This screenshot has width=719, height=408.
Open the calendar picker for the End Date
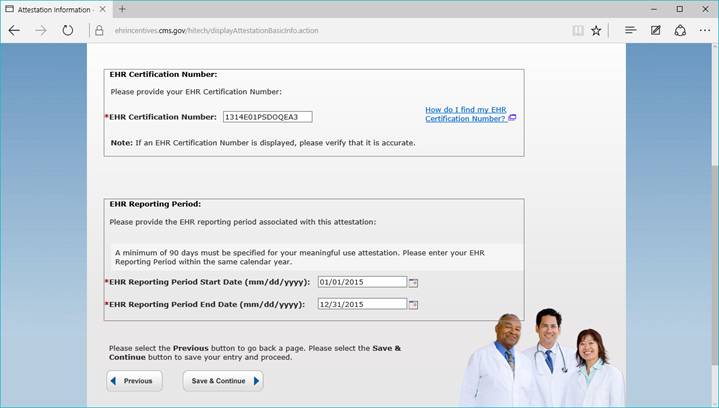tap(413, 304)
